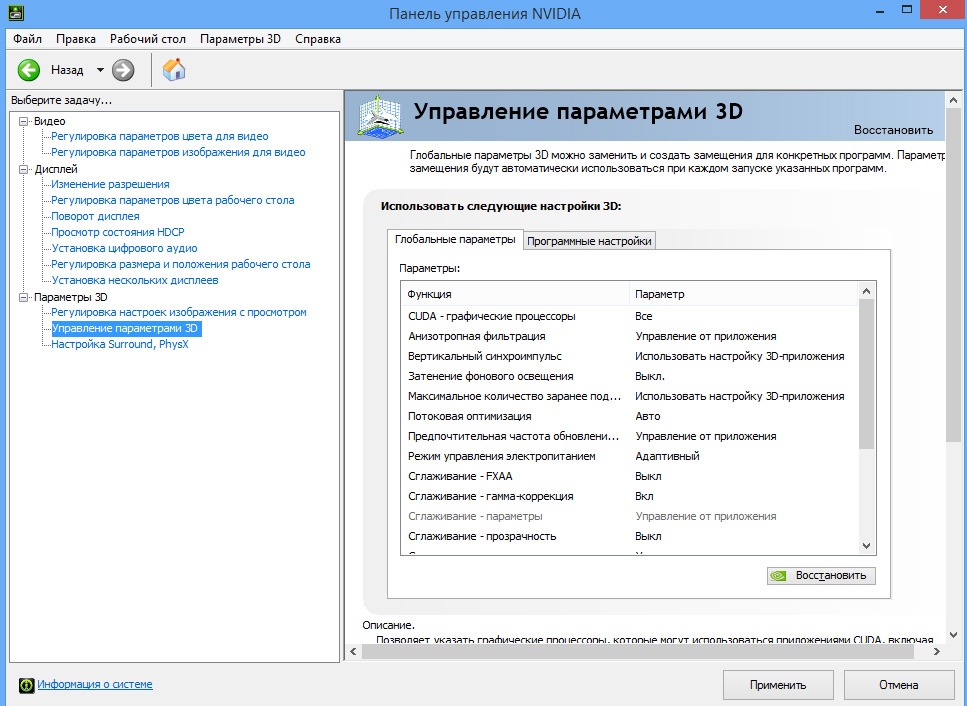The width and height of the screenshot is (967, 706).
Task: Select the Сглаживание - FXAA row
Action: click(629, 476)
